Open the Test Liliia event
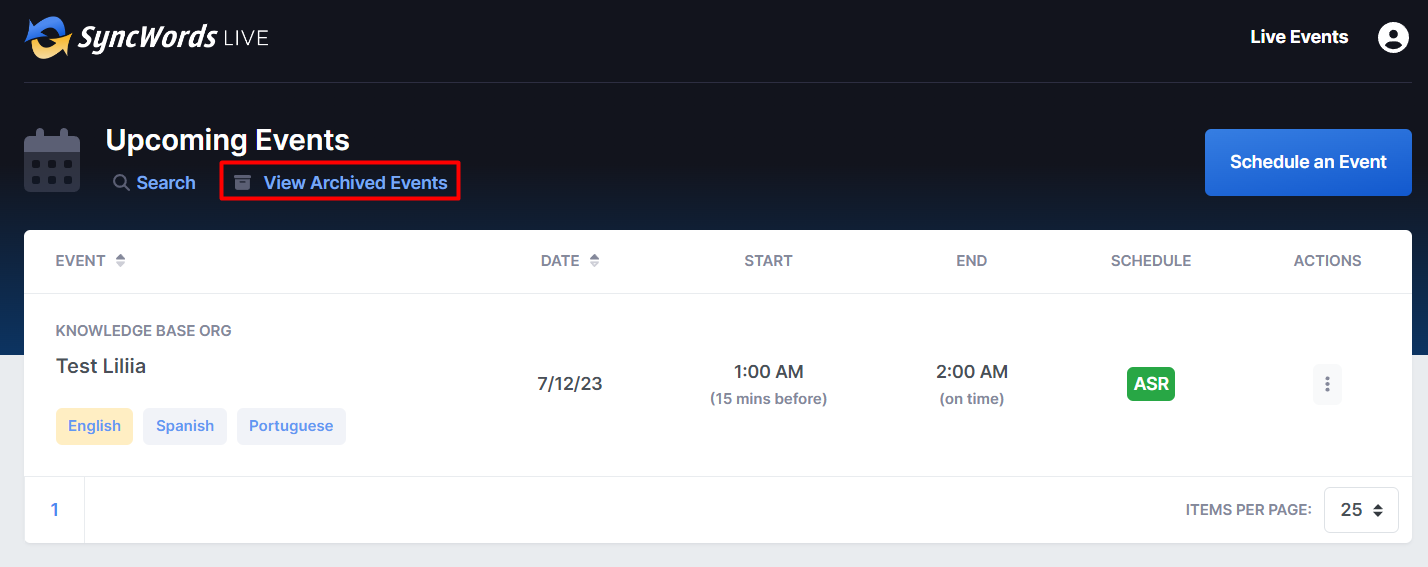Viewport: 1428px width, 567px height. pos(101,366)
